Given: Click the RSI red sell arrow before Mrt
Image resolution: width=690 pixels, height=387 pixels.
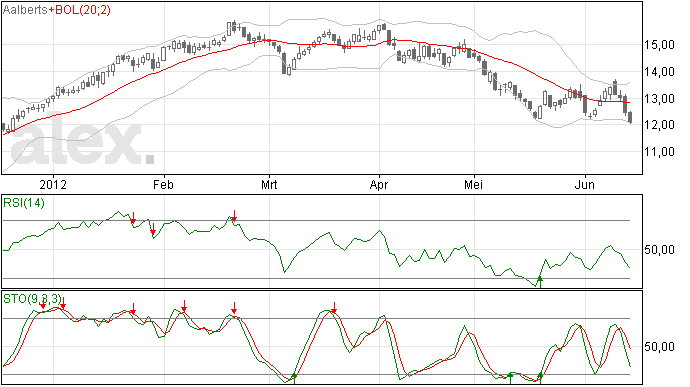Looking at the screenshot, I should click(235, 216).
